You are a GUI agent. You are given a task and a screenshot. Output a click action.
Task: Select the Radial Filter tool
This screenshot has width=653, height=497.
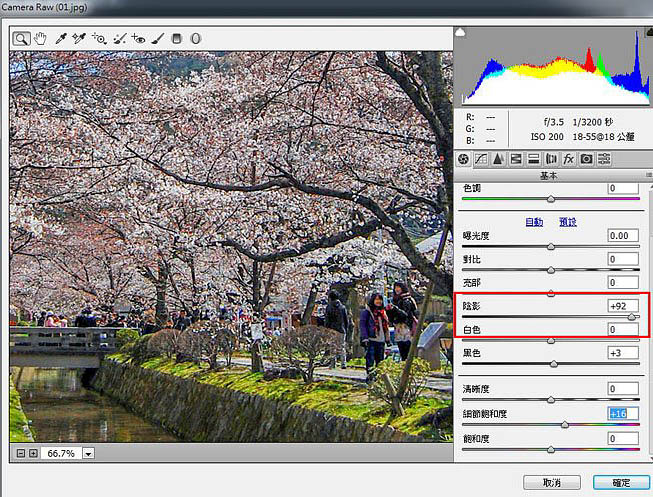pos(195,39)
